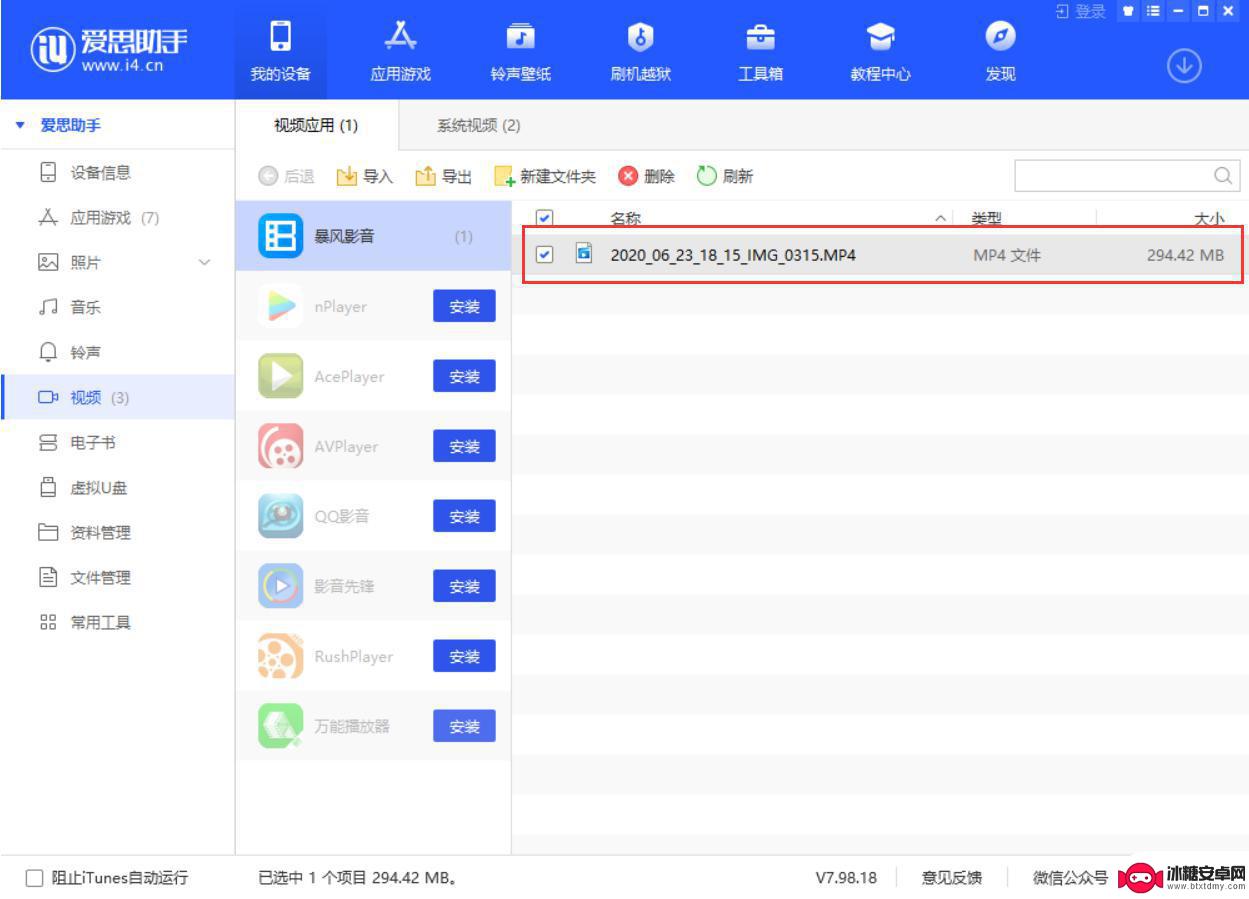Install QQ影音 with its 安装 button

(x=464, y=516)
